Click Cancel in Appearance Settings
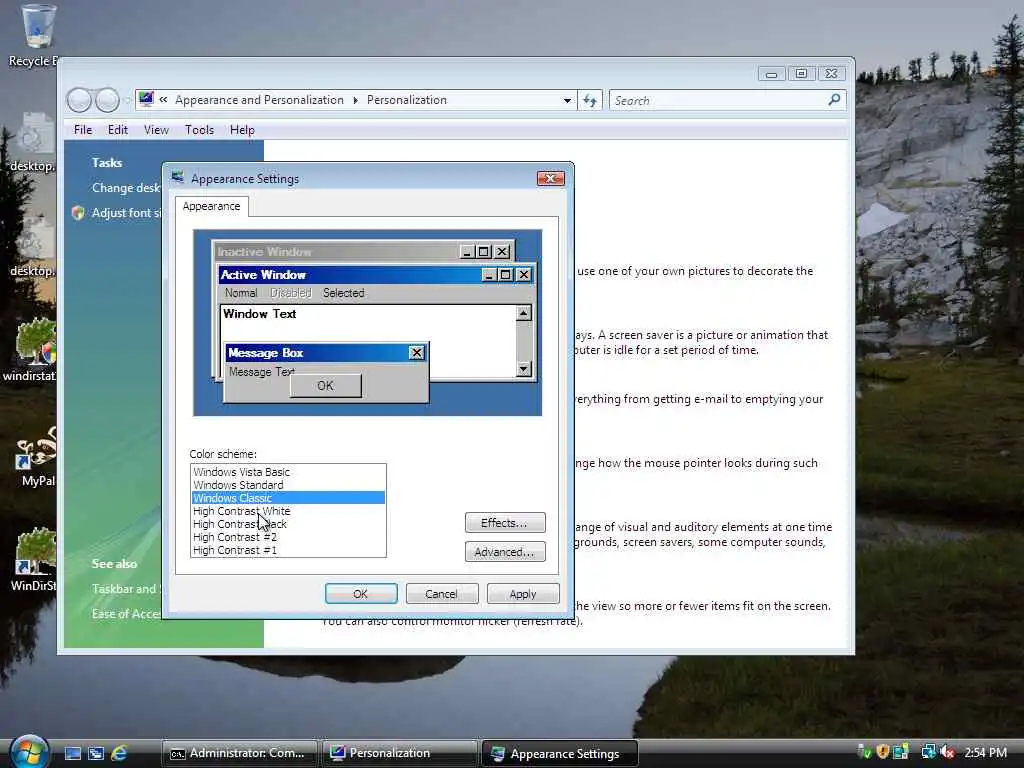Screen dimensions: 1024x768 (x=441, y=594)
